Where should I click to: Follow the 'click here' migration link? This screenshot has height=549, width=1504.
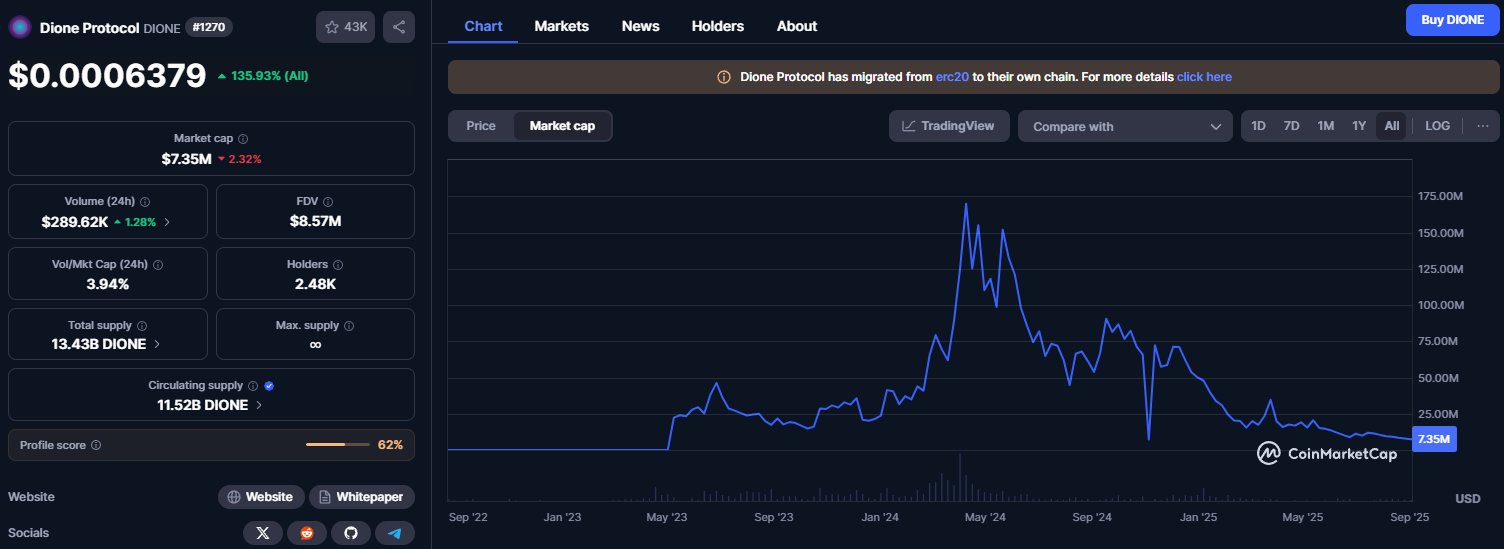(x=1204, y=77)
